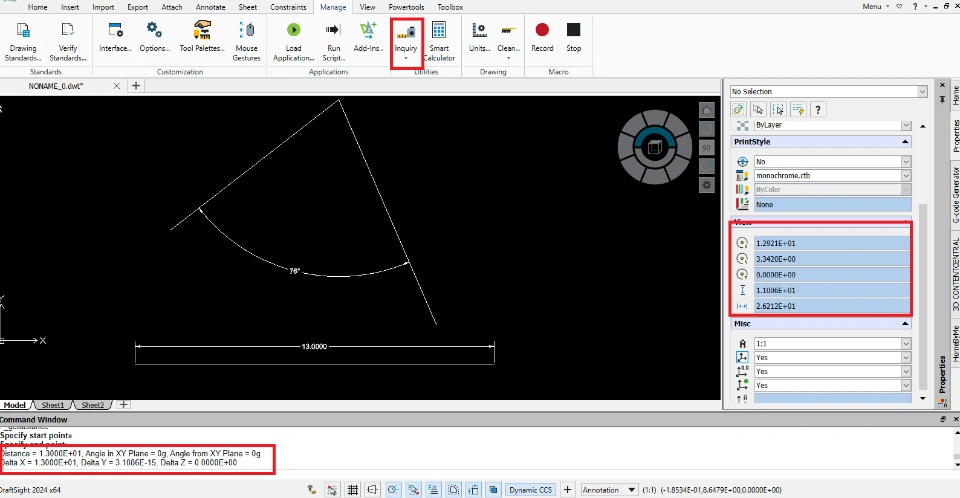Switch to the Insert ribbon tab
The height and width of the screenshot is (498, 960).
pyautogui.click(x=70, y=7)
